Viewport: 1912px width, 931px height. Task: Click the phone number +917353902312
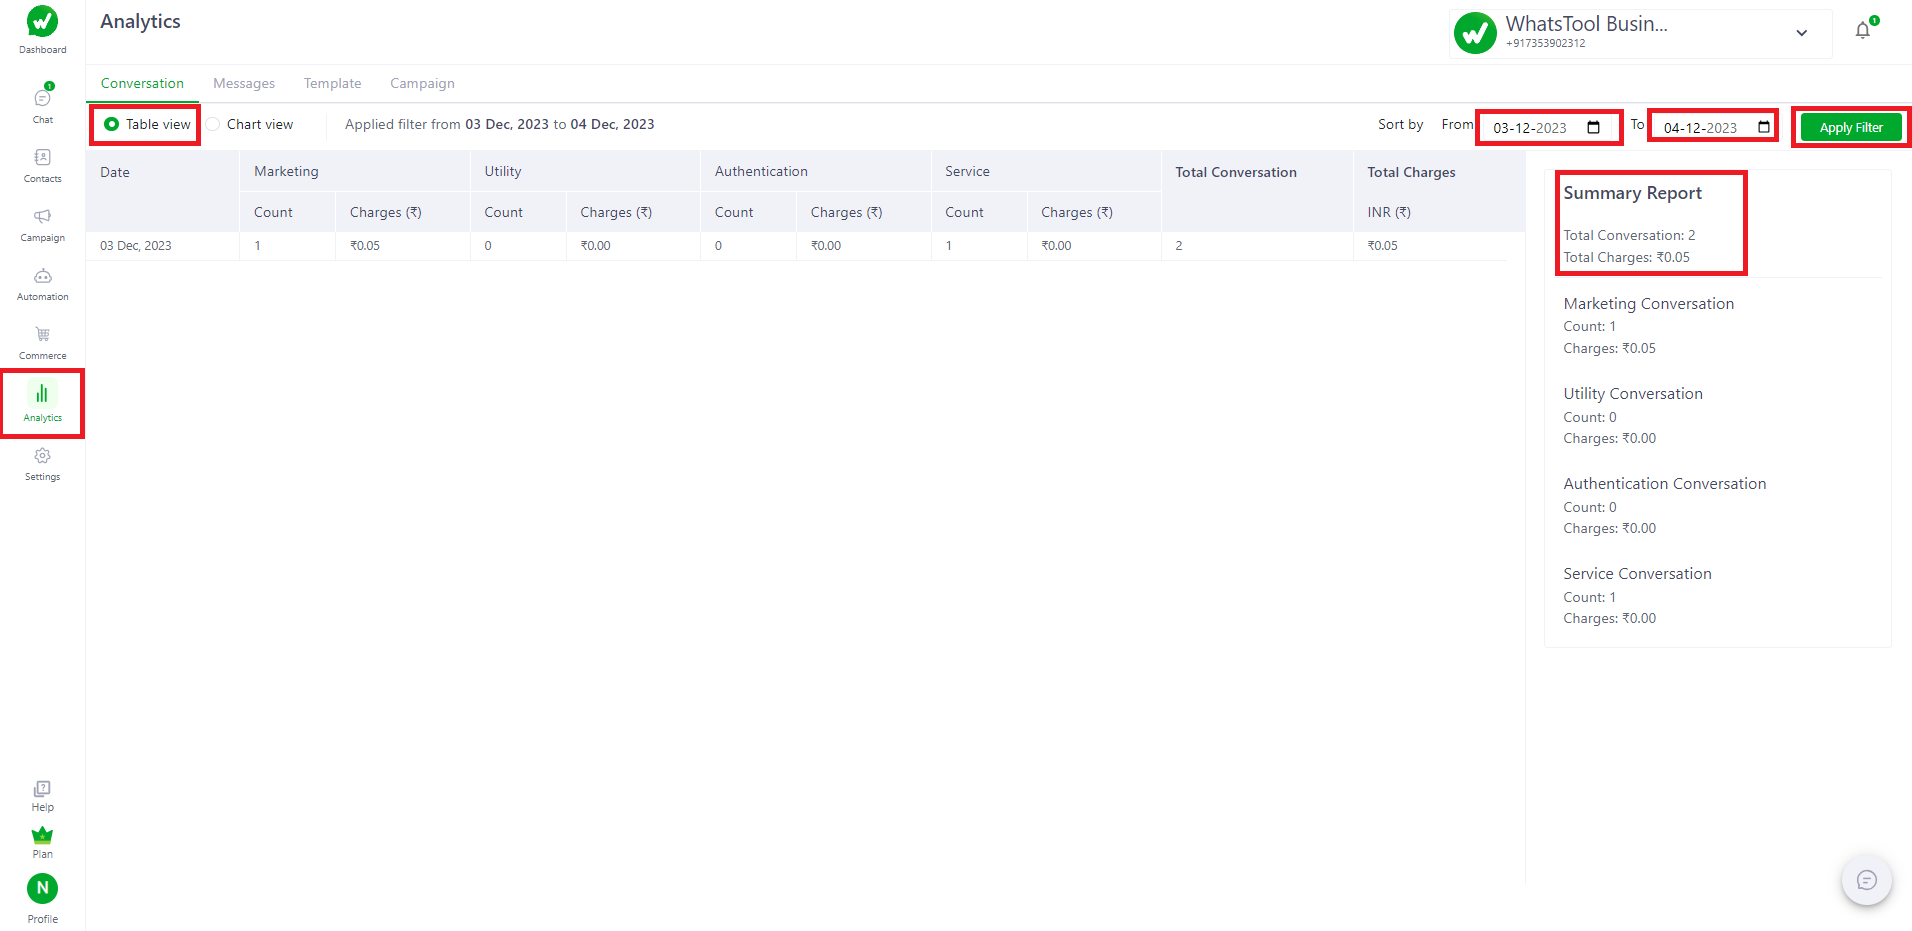[1545, 43]
